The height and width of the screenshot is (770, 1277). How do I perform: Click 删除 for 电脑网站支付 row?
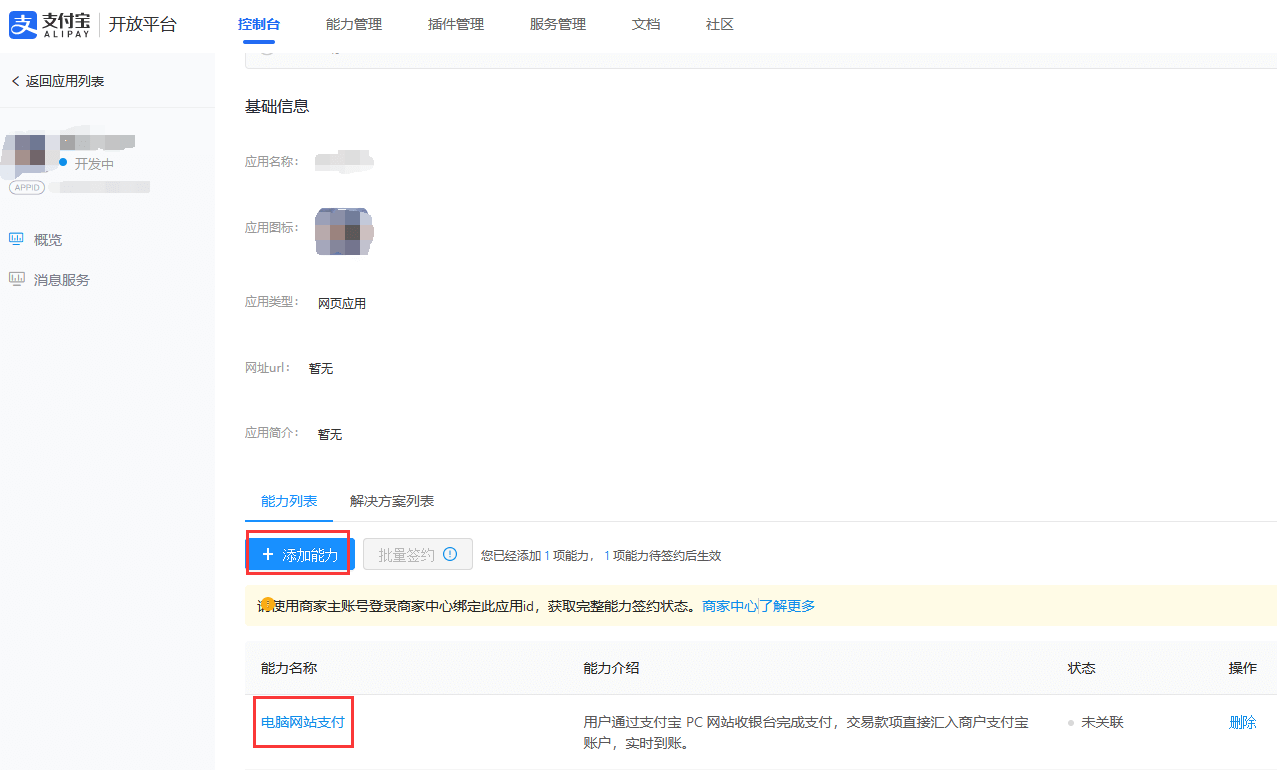pyautogui.click(x=1243, y=722)
